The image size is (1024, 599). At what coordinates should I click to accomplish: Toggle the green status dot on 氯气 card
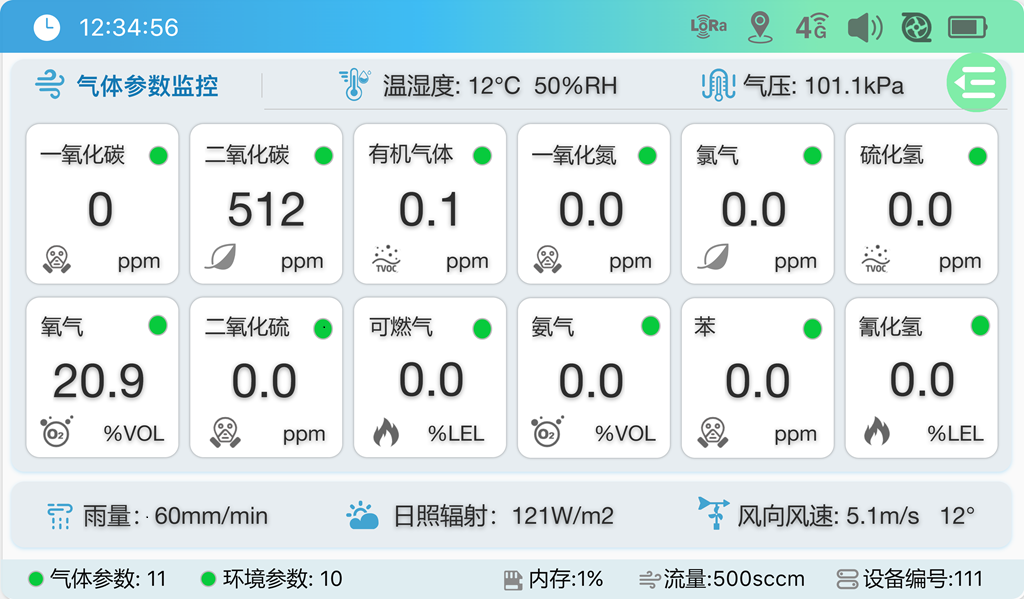[810, 156]
